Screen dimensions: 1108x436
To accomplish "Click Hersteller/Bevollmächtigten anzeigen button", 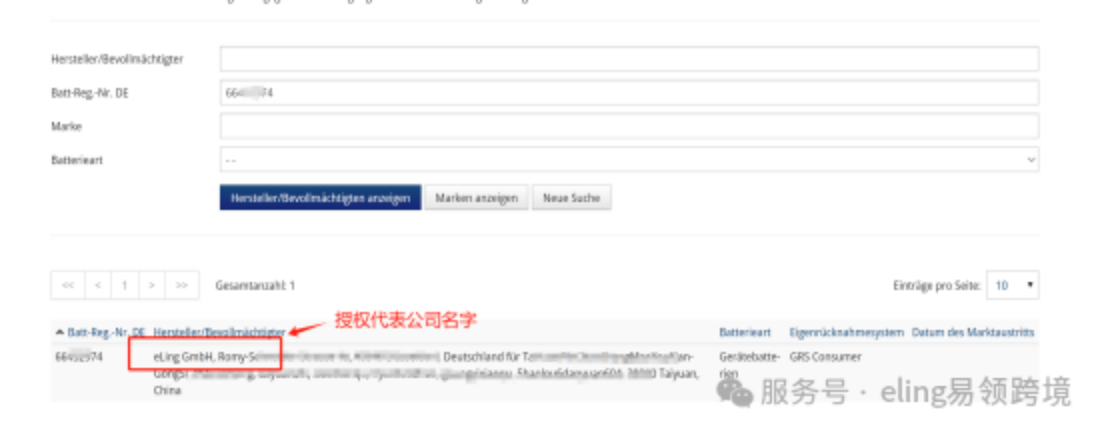I will 320,198.
